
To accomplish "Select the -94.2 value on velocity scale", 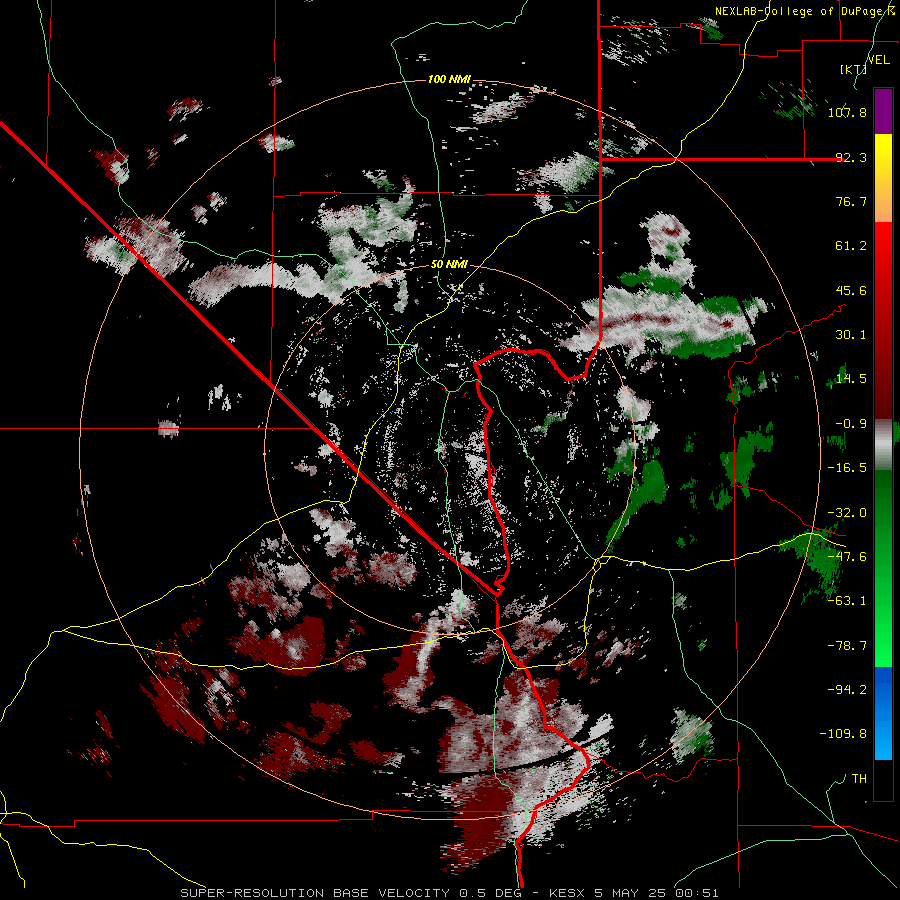I will click(x=847, y=690).
